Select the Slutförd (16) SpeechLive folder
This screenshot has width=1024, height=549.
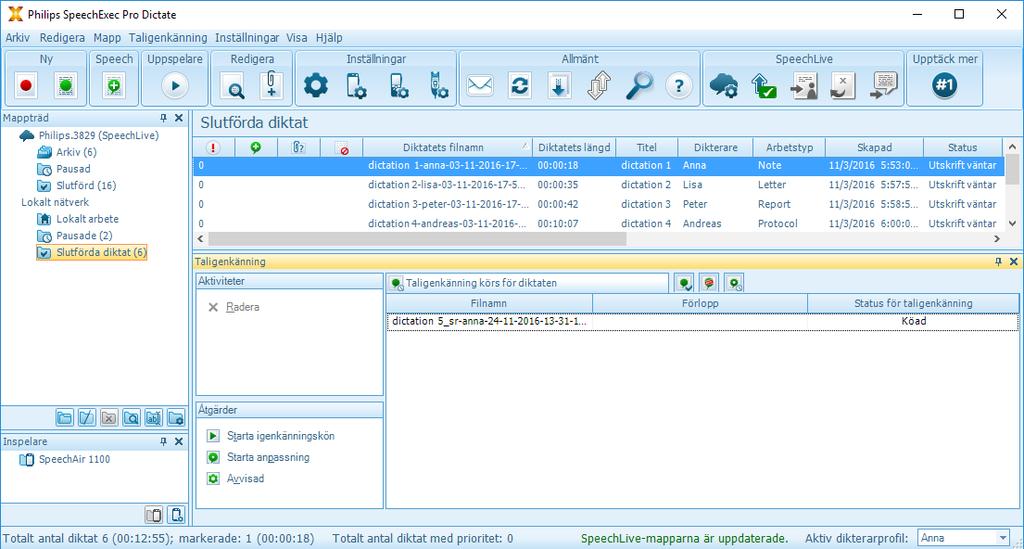tap(86, 185)
